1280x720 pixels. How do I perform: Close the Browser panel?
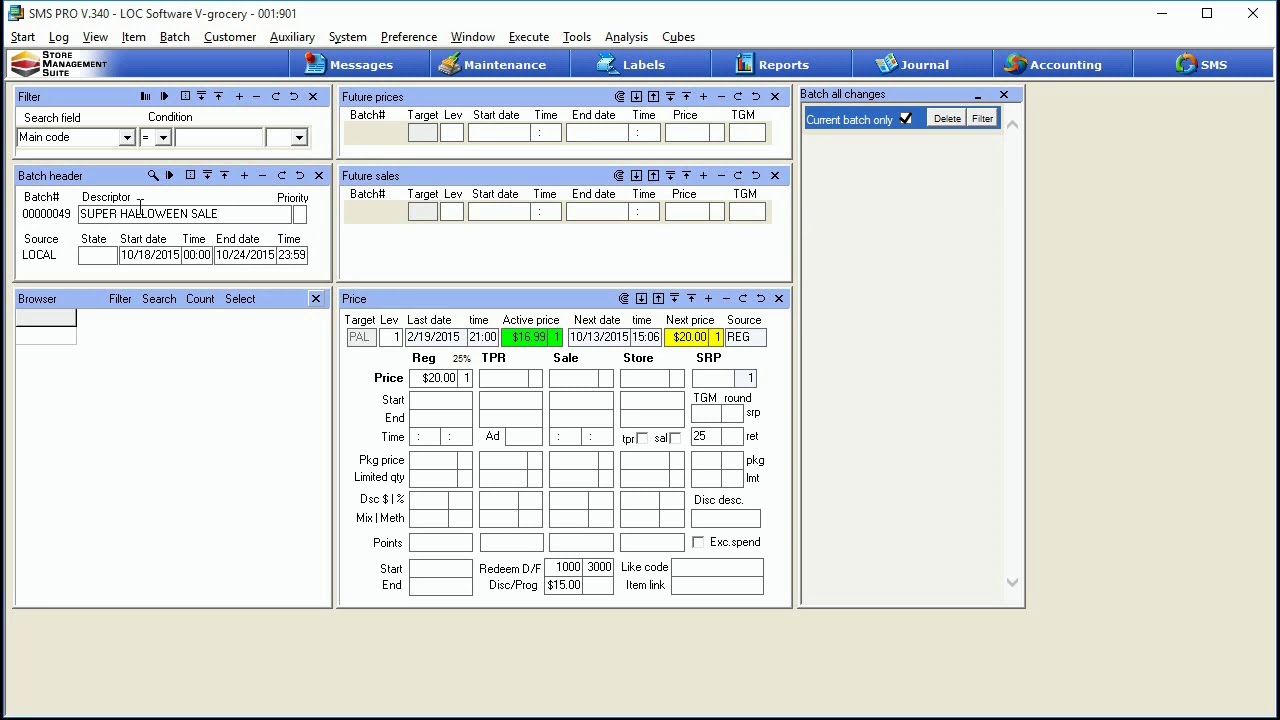click(x=316, y=299)
